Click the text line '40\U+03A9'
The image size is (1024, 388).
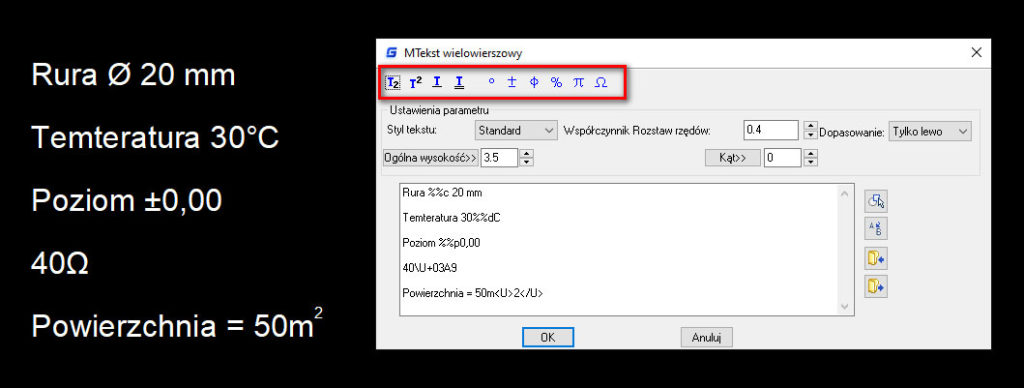click(429, 268)
